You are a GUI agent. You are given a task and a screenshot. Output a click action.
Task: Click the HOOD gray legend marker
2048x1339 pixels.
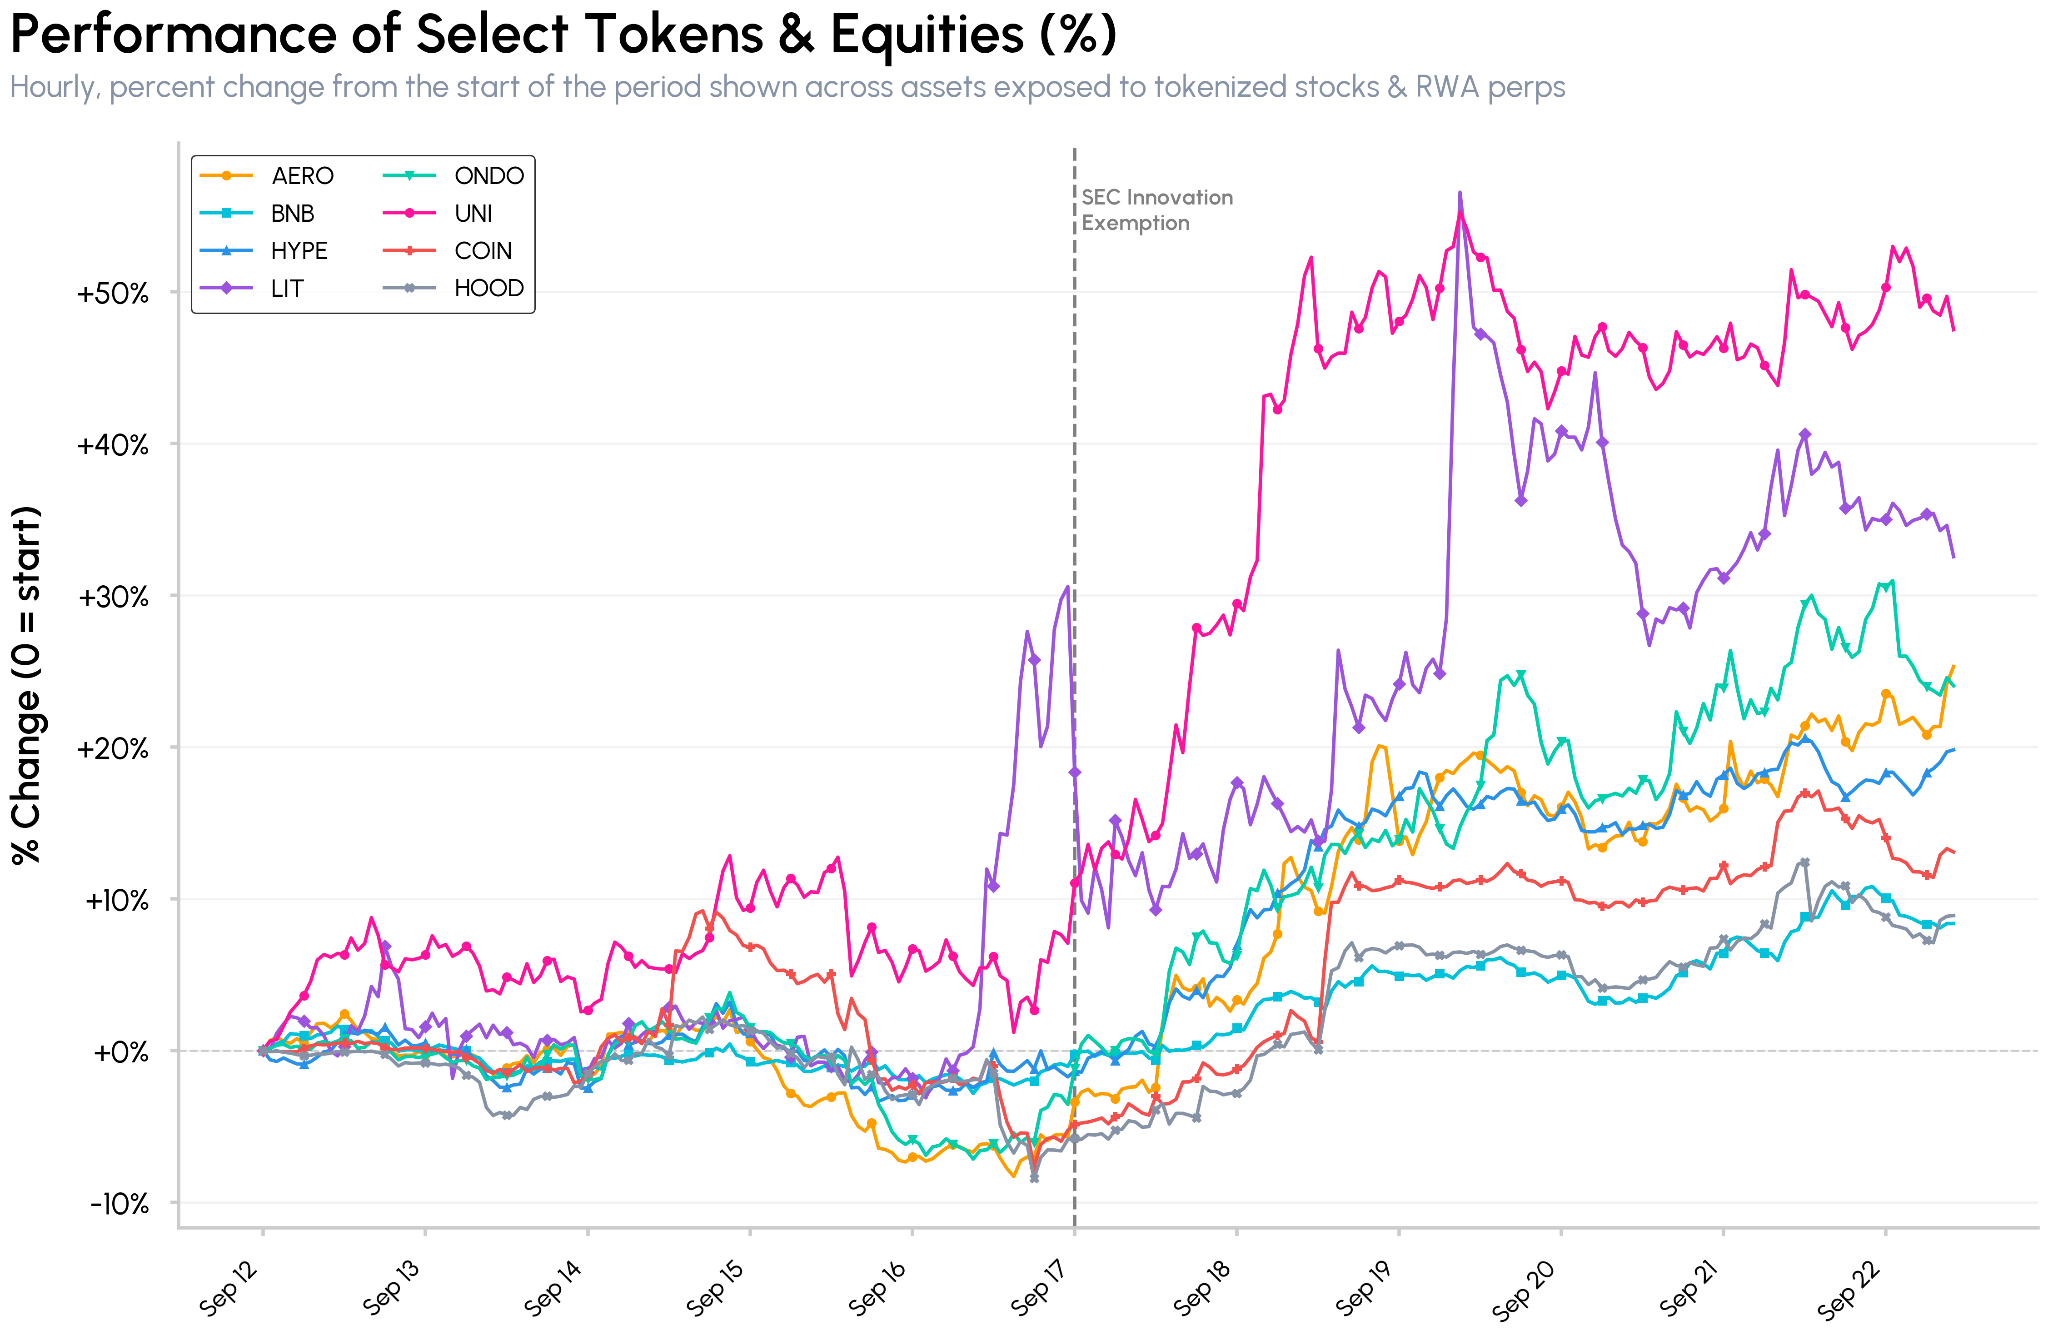point(410,288)
